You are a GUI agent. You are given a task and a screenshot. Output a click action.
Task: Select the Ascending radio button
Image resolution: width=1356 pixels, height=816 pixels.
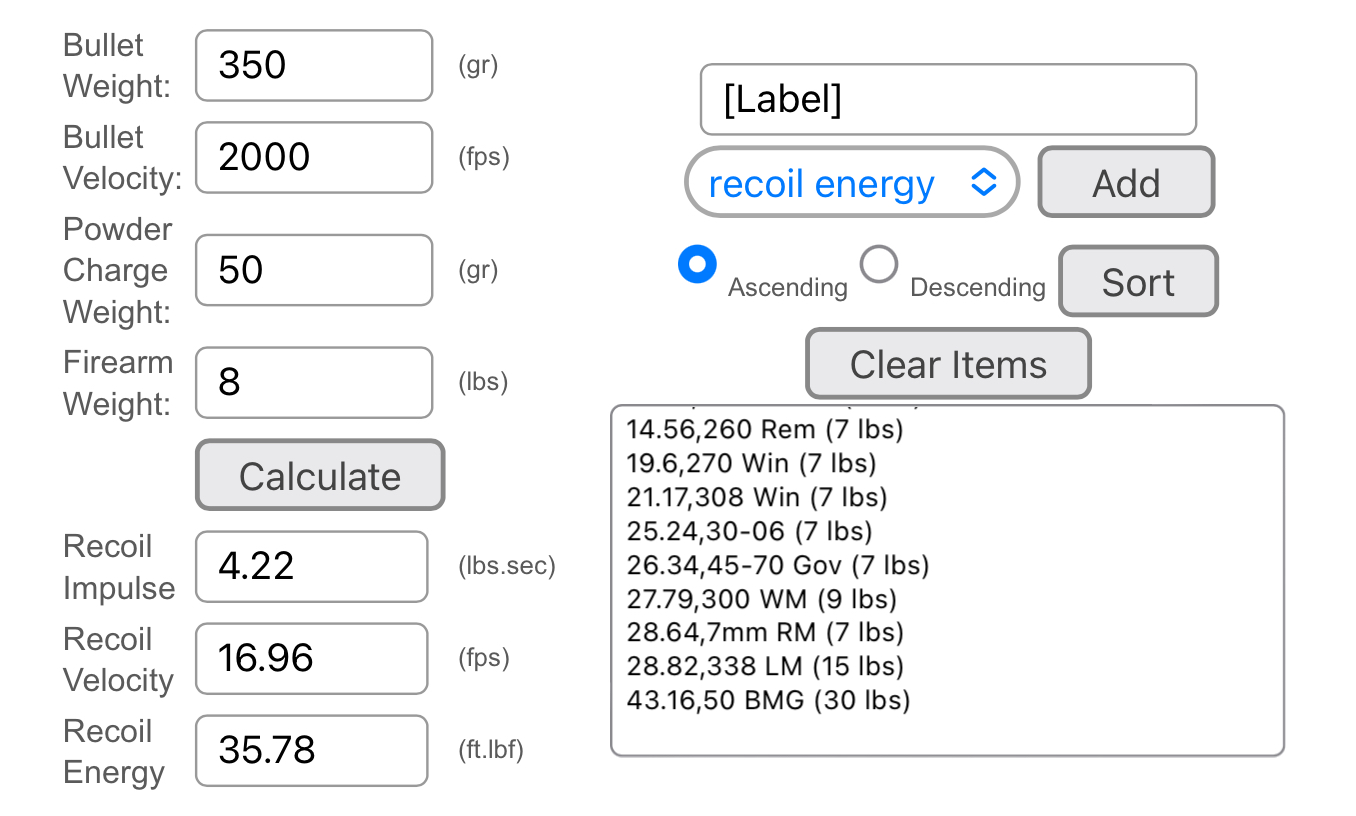[x=697, y=264]
